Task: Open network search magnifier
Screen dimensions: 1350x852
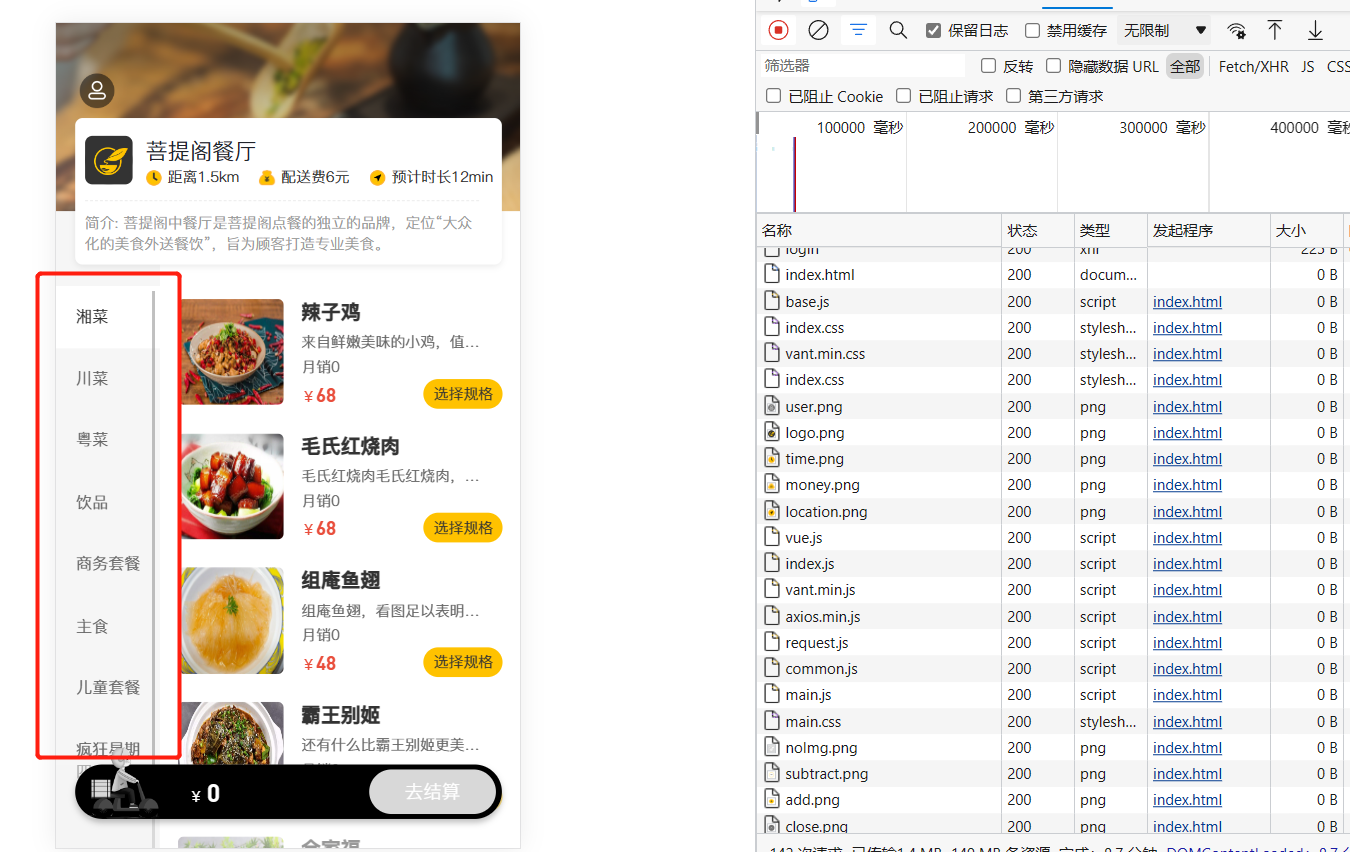Action: click(898, 30)
